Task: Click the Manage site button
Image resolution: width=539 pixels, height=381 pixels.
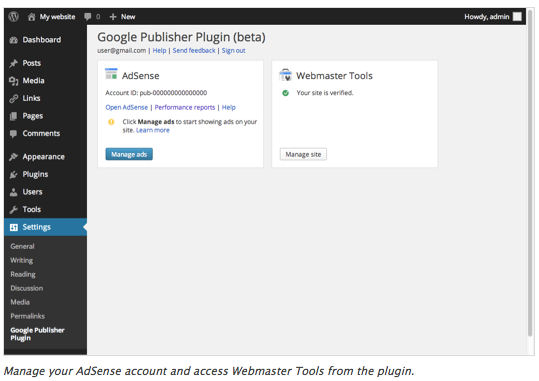Action: [303, 154]
